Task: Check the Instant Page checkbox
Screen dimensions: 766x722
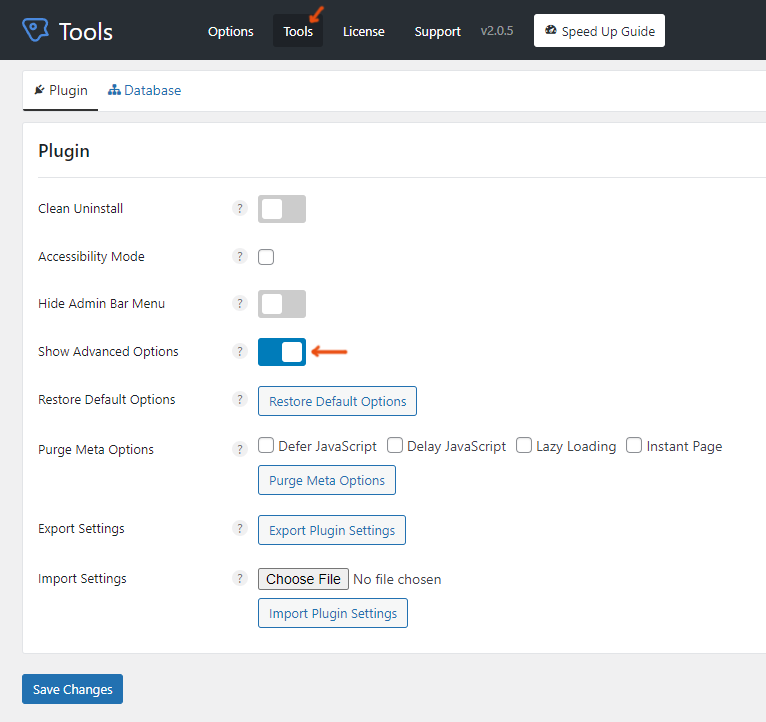Action: tap(634, 446)
